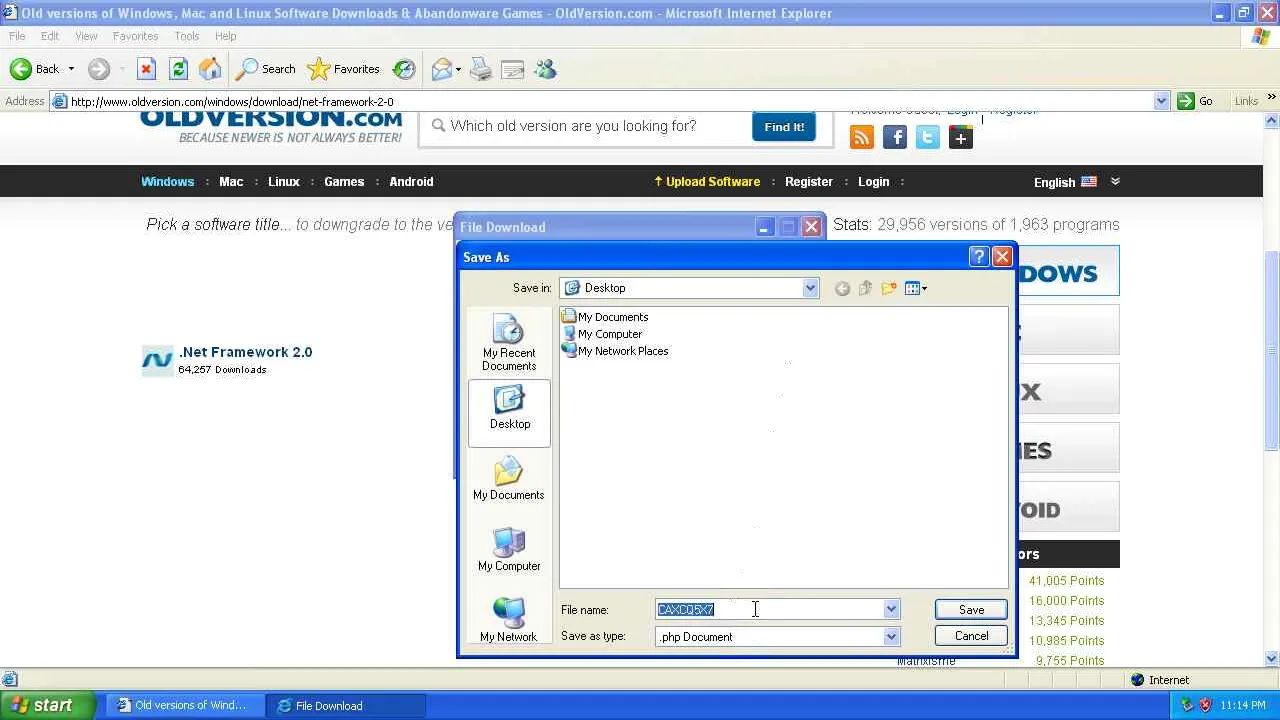This screenshot has width=1280, height=720.
Task: Open the Favorites menu in menu bar
Action: (x=135, y=36)
